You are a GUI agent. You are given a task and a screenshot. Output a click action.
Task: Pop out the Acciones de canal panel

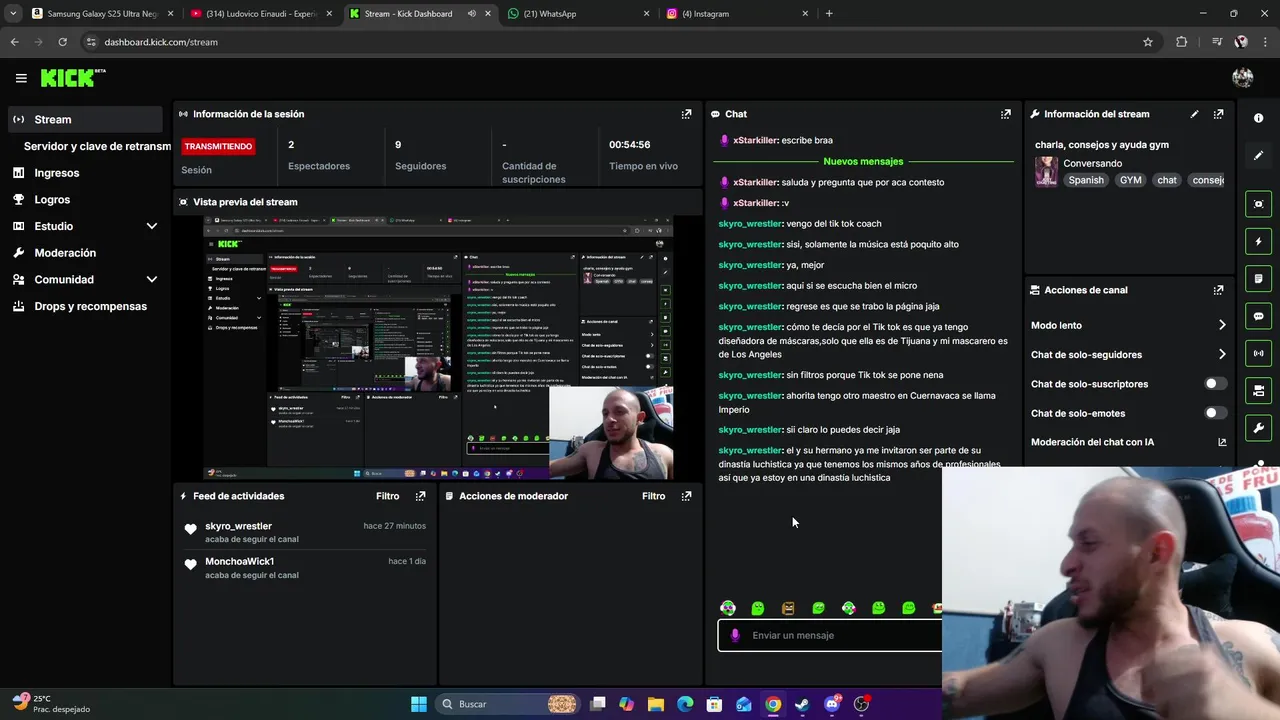coord(1218,290)
